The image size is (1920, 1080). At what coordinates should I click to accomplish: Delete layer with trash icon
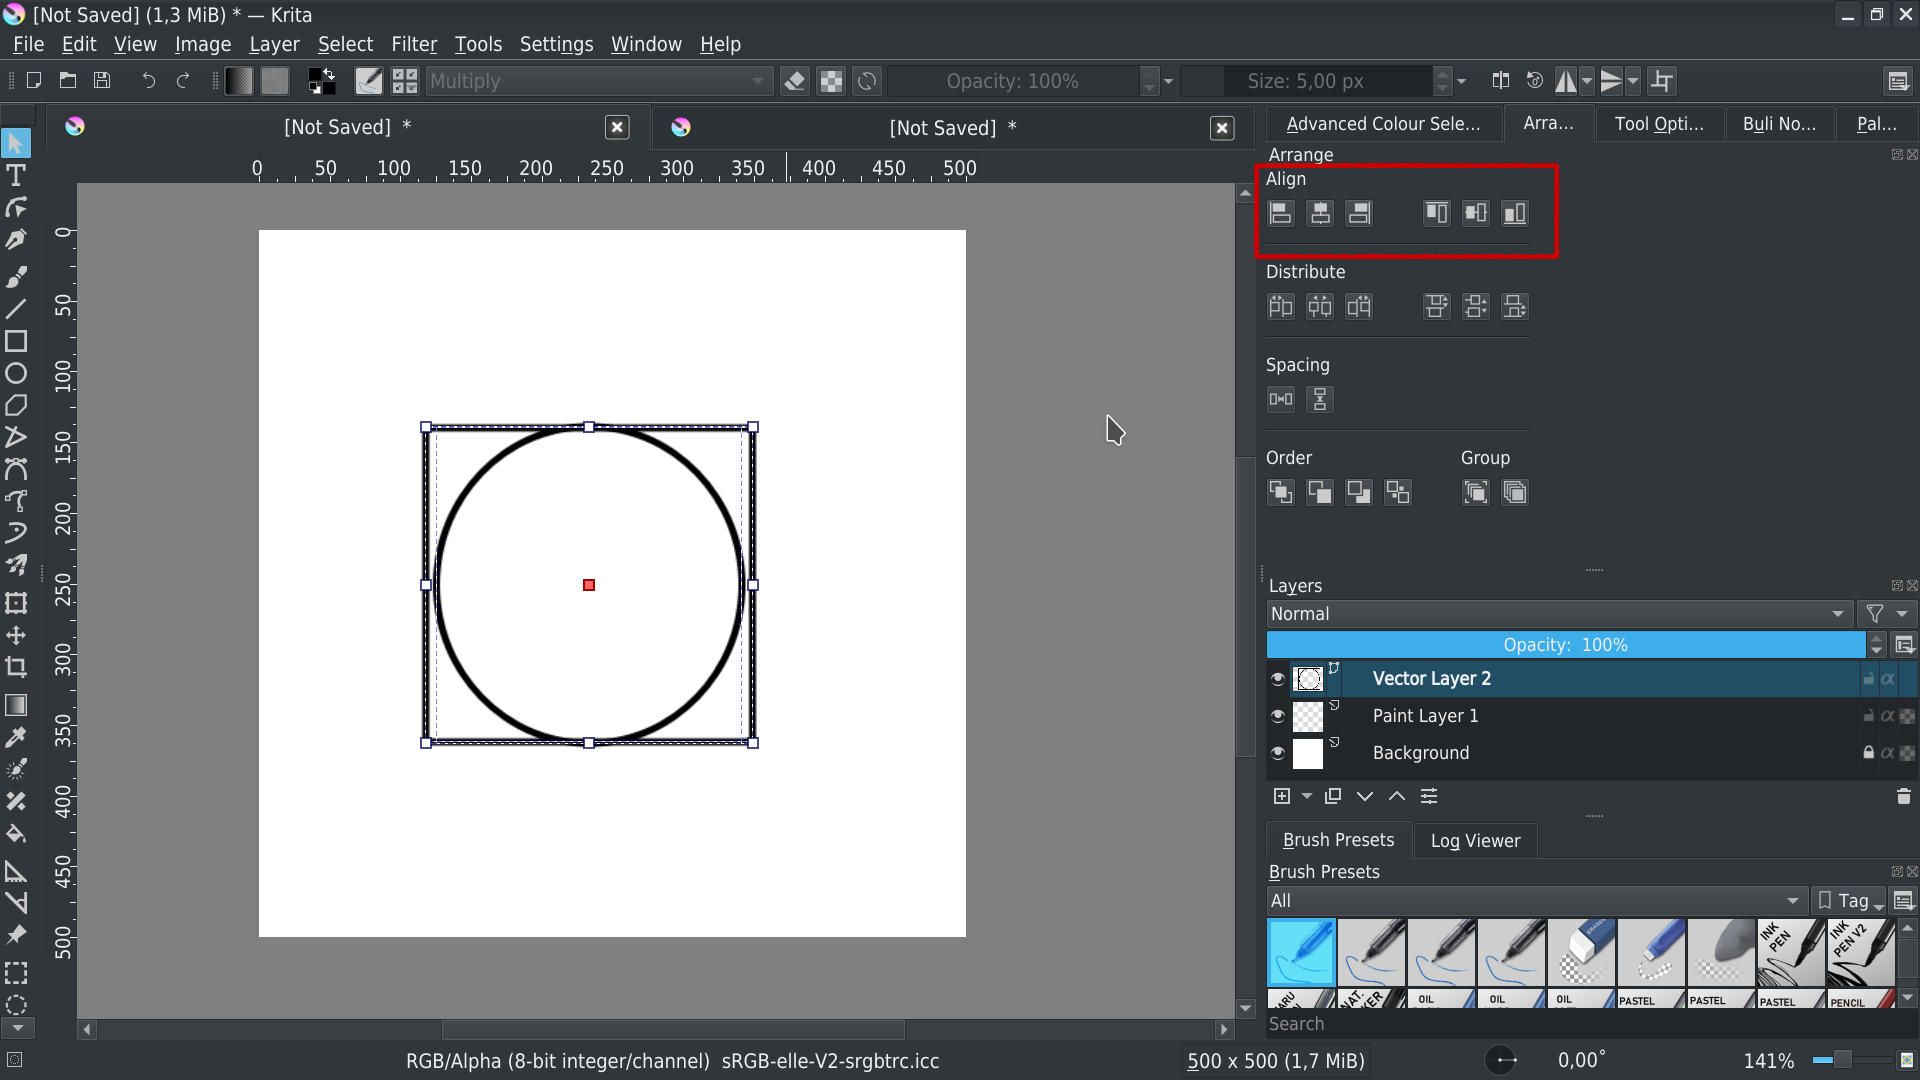coord(1903,796)
